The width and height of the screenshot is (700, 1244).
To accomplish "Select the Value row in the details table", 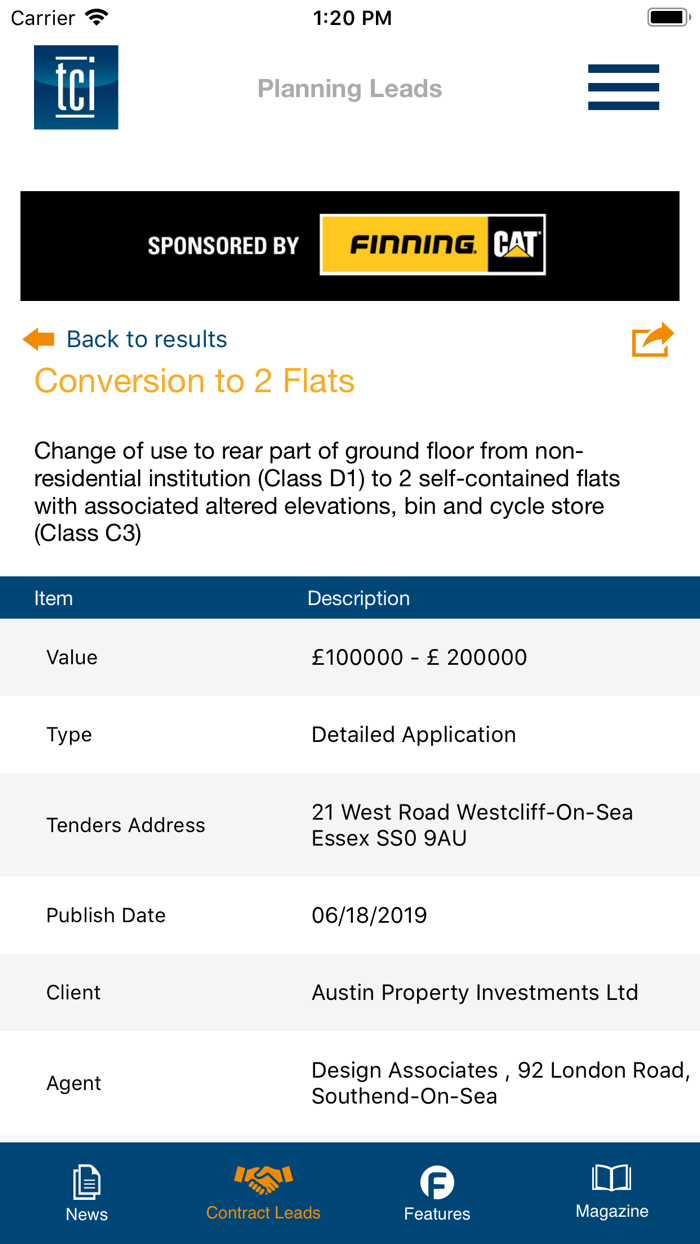I will tap(350, 657).
